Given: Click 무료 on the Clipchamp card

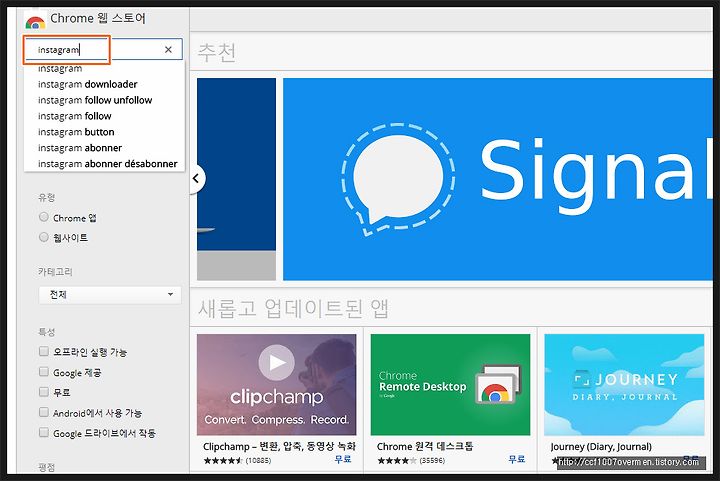Looking at the screenshot, I should click(343, 459).
